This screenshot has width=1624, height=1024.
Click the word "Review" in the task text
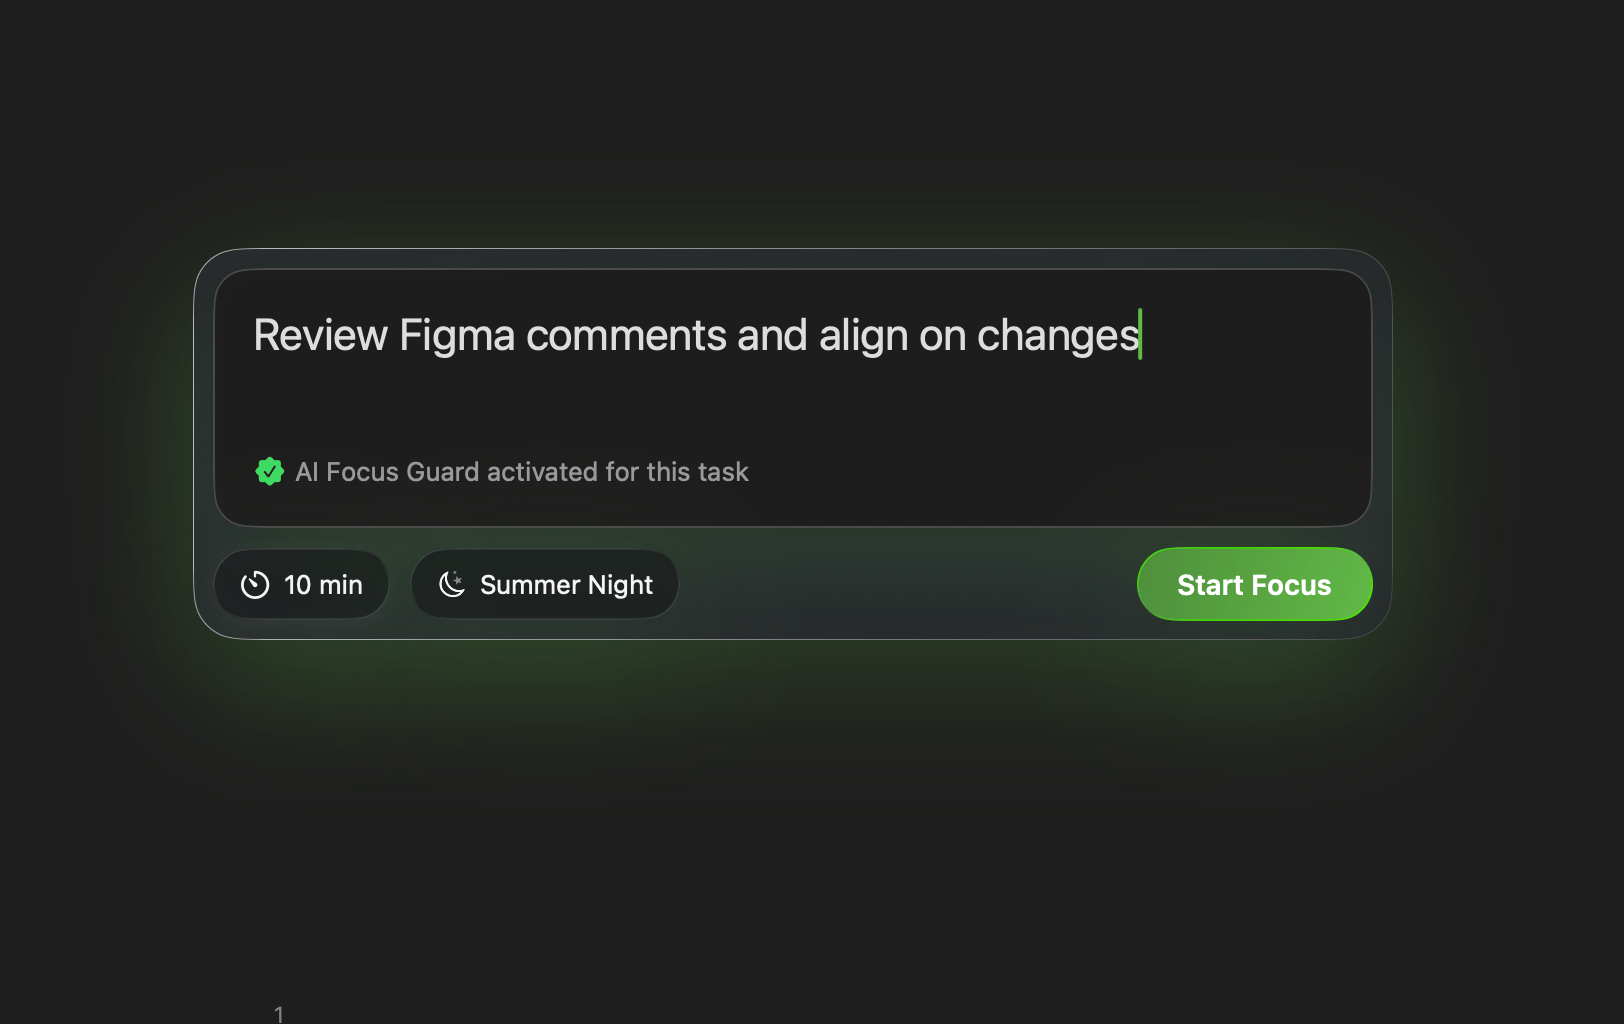(x=320, y=336)
